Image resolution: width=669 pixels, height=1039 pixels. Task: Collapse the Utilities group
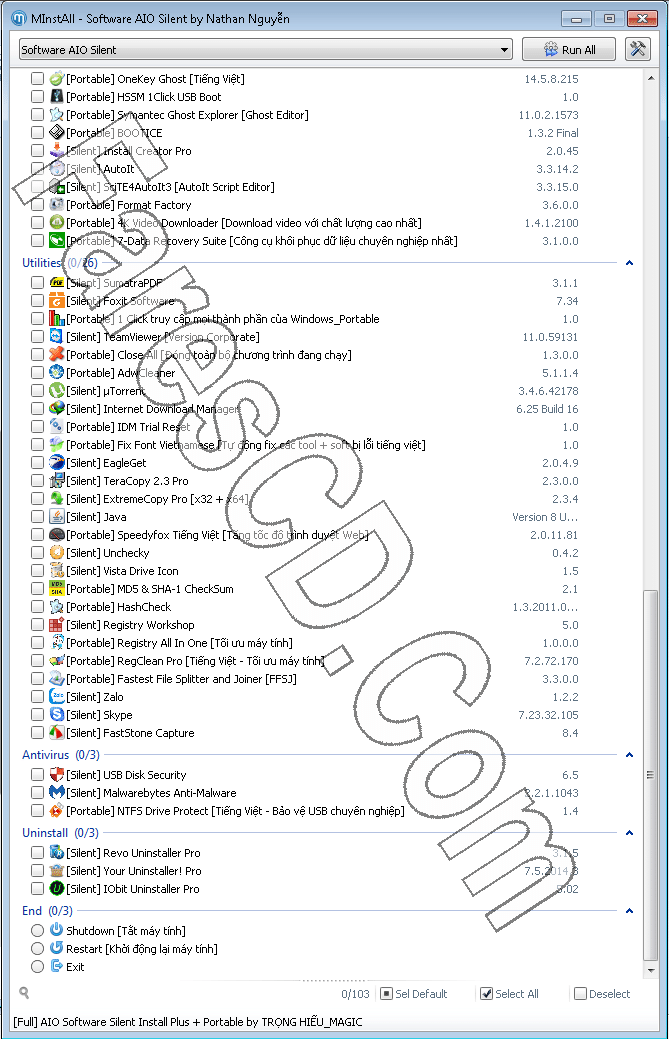629,263
